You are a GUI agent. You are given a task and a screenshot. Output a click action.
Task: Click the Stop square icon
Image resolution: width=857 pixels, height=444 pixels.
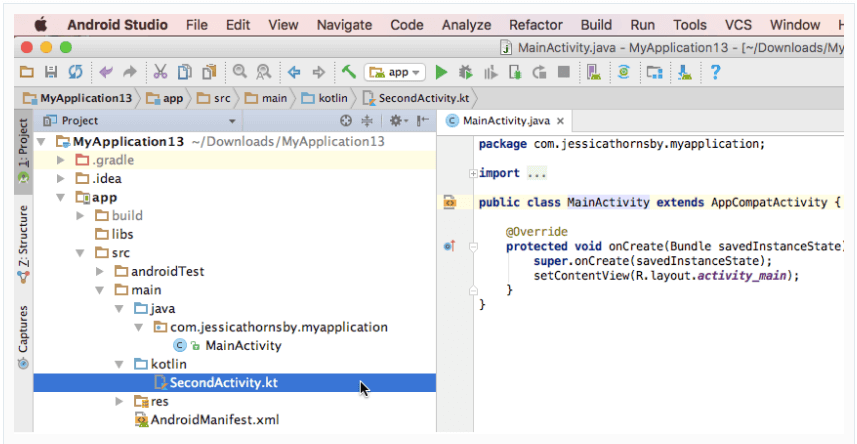(x=564, y=72)
